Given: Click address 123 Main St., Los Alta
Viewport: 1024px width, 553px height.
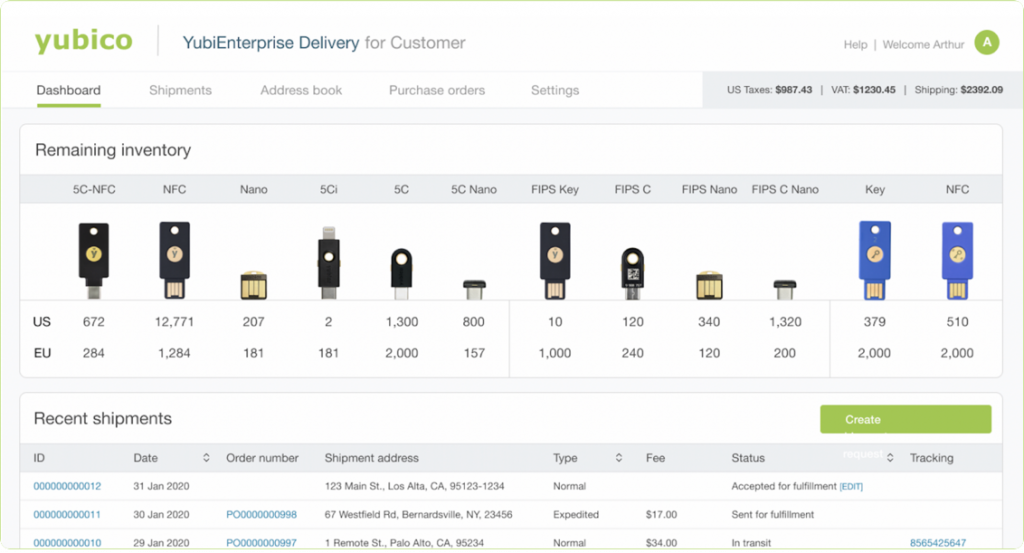Looking at the screenshot, I should click(414, 486).
